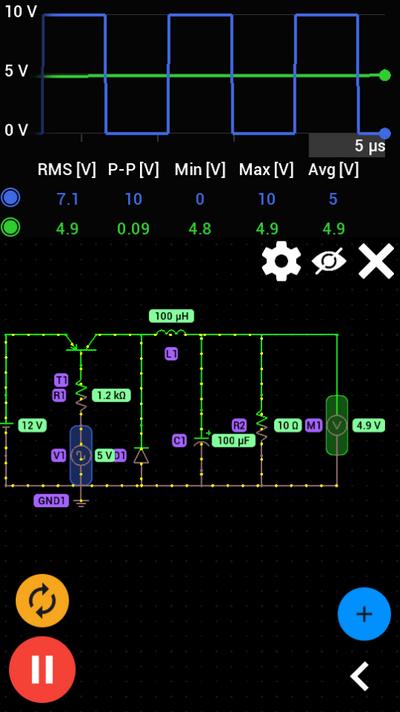This screenshot has height=712, width=400.
Task: Open oscilloscope settings gear
Action: click(x=281, y=261)
